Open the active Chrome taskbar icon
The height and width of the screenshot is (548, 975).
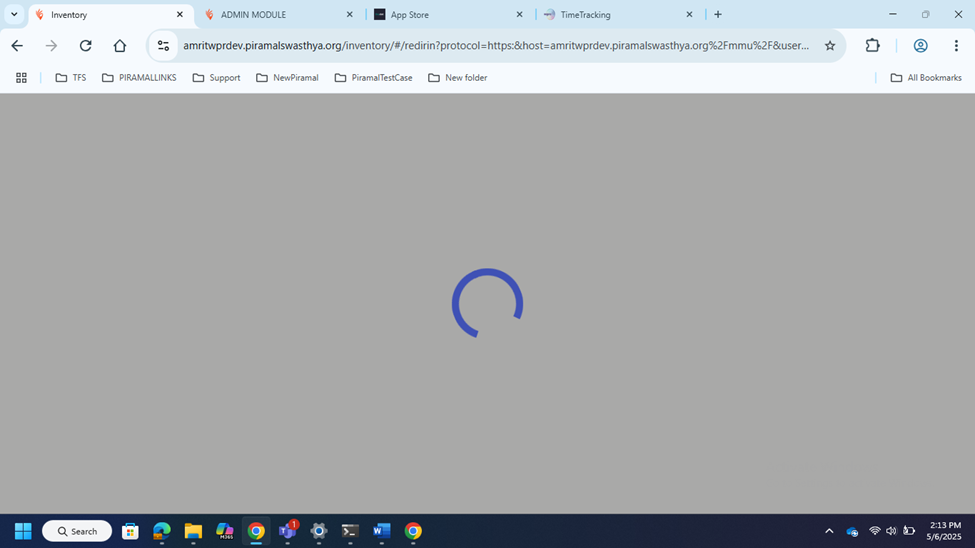(x=256, y=531)
